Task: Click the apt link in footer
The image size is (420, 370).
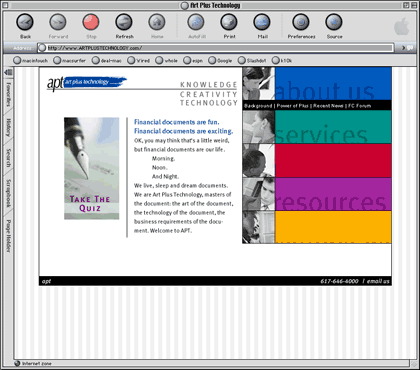Action: (46, 281)
